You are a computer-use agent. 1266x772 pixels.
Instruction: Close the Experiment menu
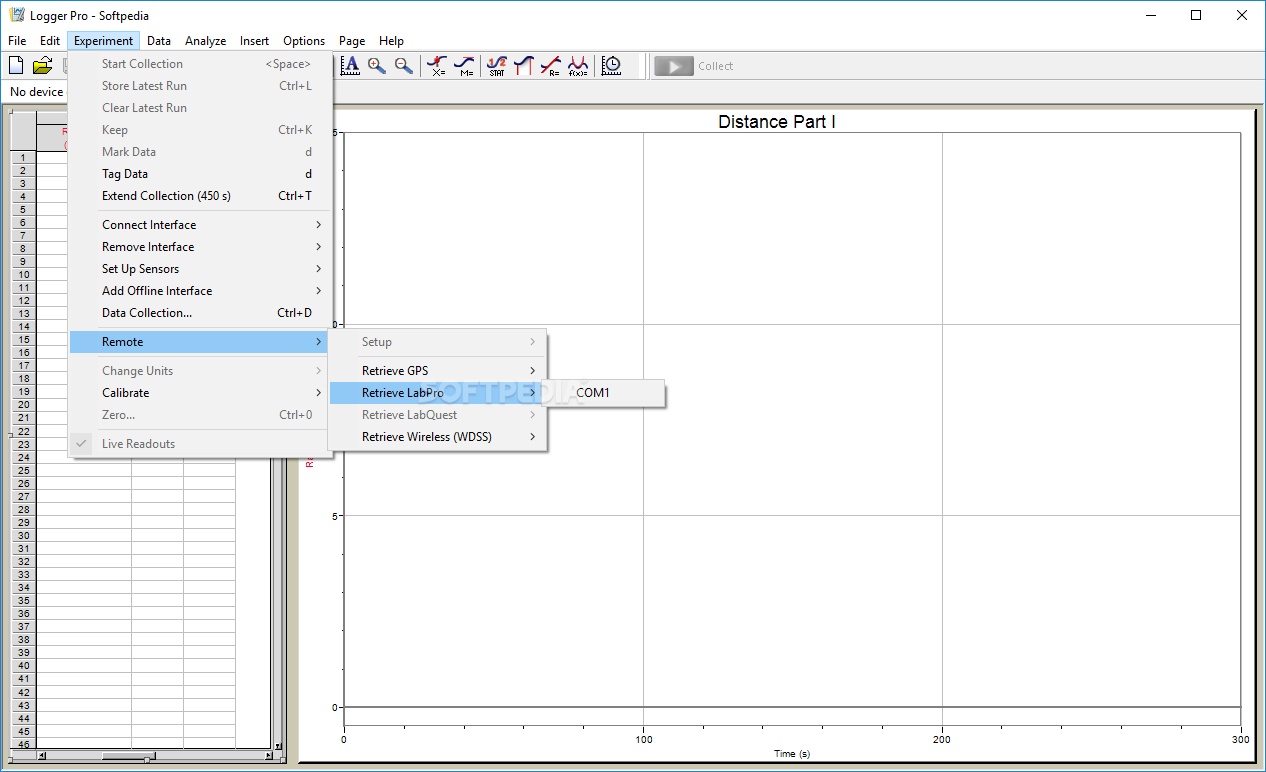(x=104, y=41)
